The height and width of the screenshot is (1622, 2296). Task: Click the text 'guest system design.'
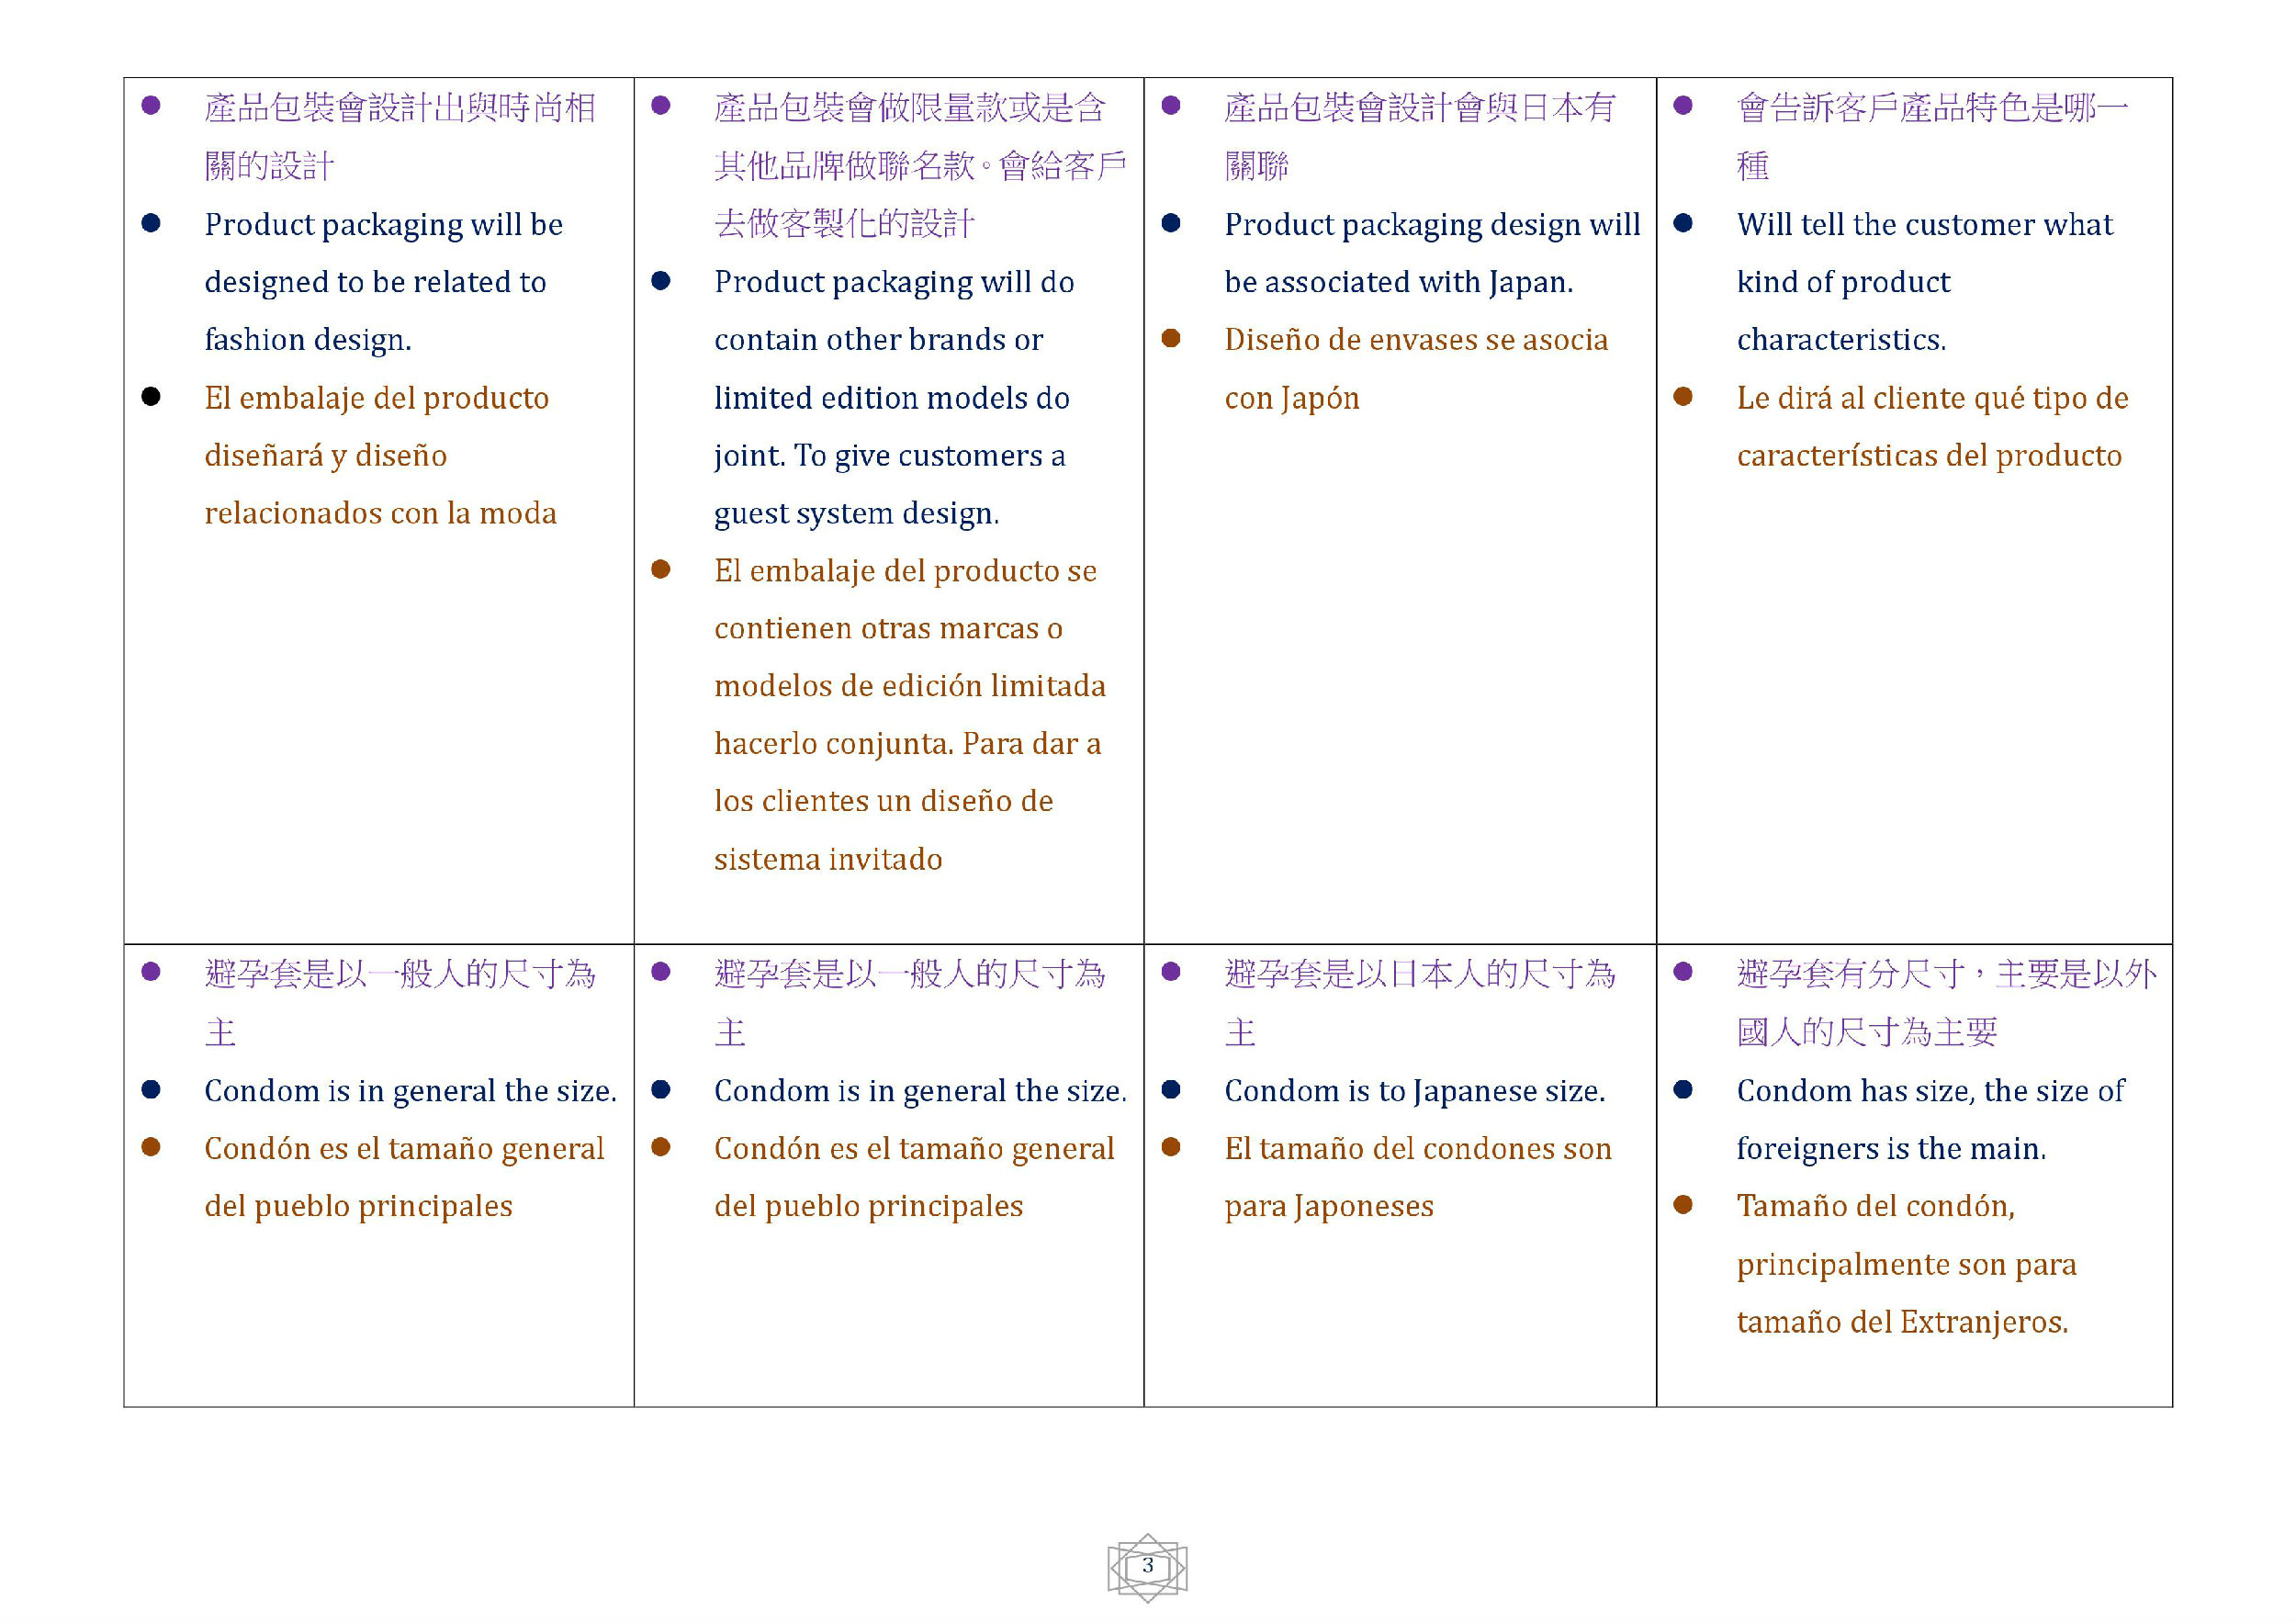tap(856, 513)
